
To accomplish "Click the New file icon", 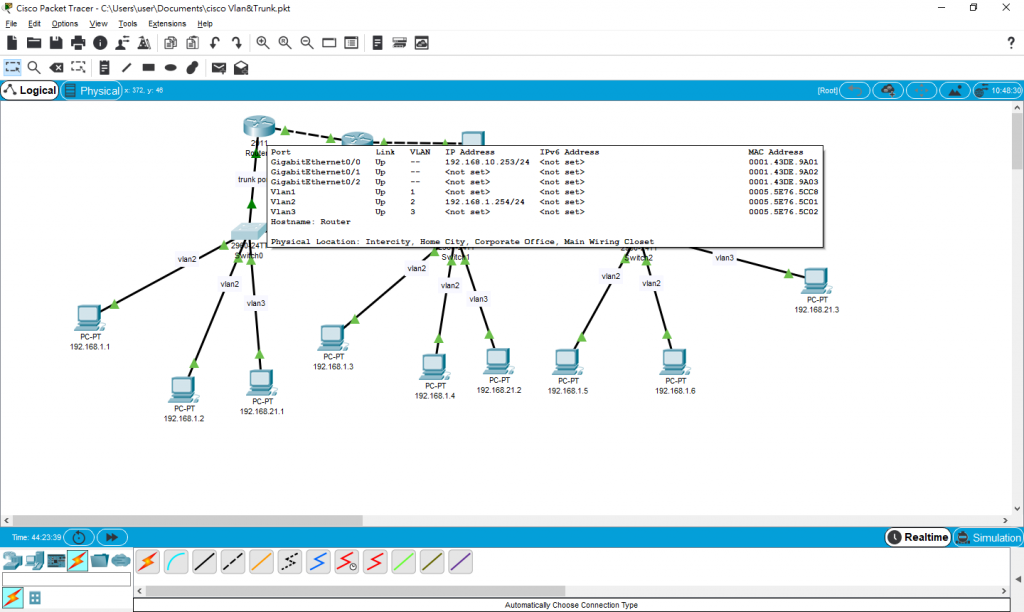I will 12,43.
